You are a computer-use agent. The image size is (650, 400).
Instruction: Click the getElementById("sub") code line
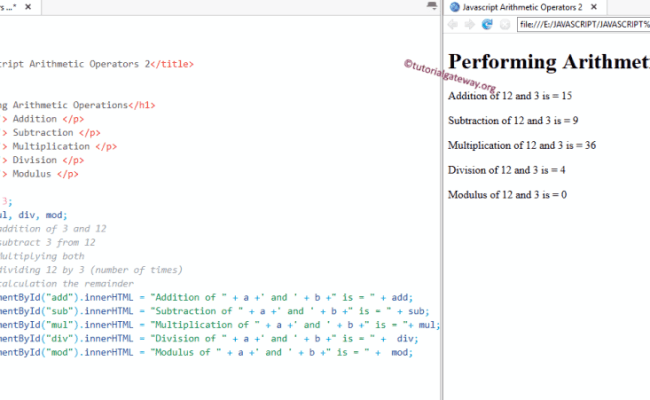pos(215,311)
